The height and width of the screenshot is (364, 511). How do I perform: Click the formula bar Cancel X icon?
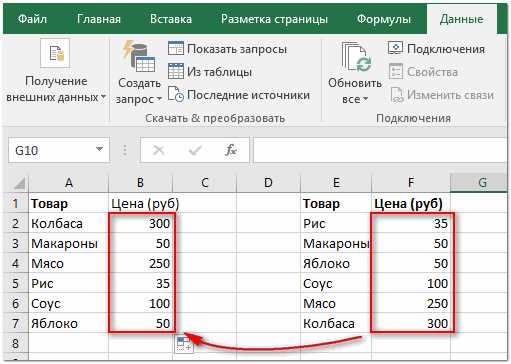coord(158,150)
